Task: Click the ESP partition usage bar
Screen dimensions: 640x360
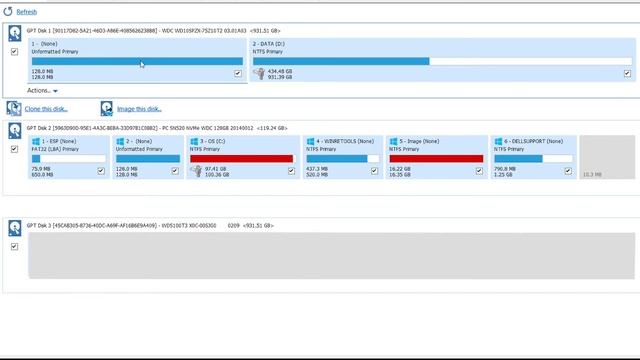Action: pyautogui.click(x=69, y=158)
